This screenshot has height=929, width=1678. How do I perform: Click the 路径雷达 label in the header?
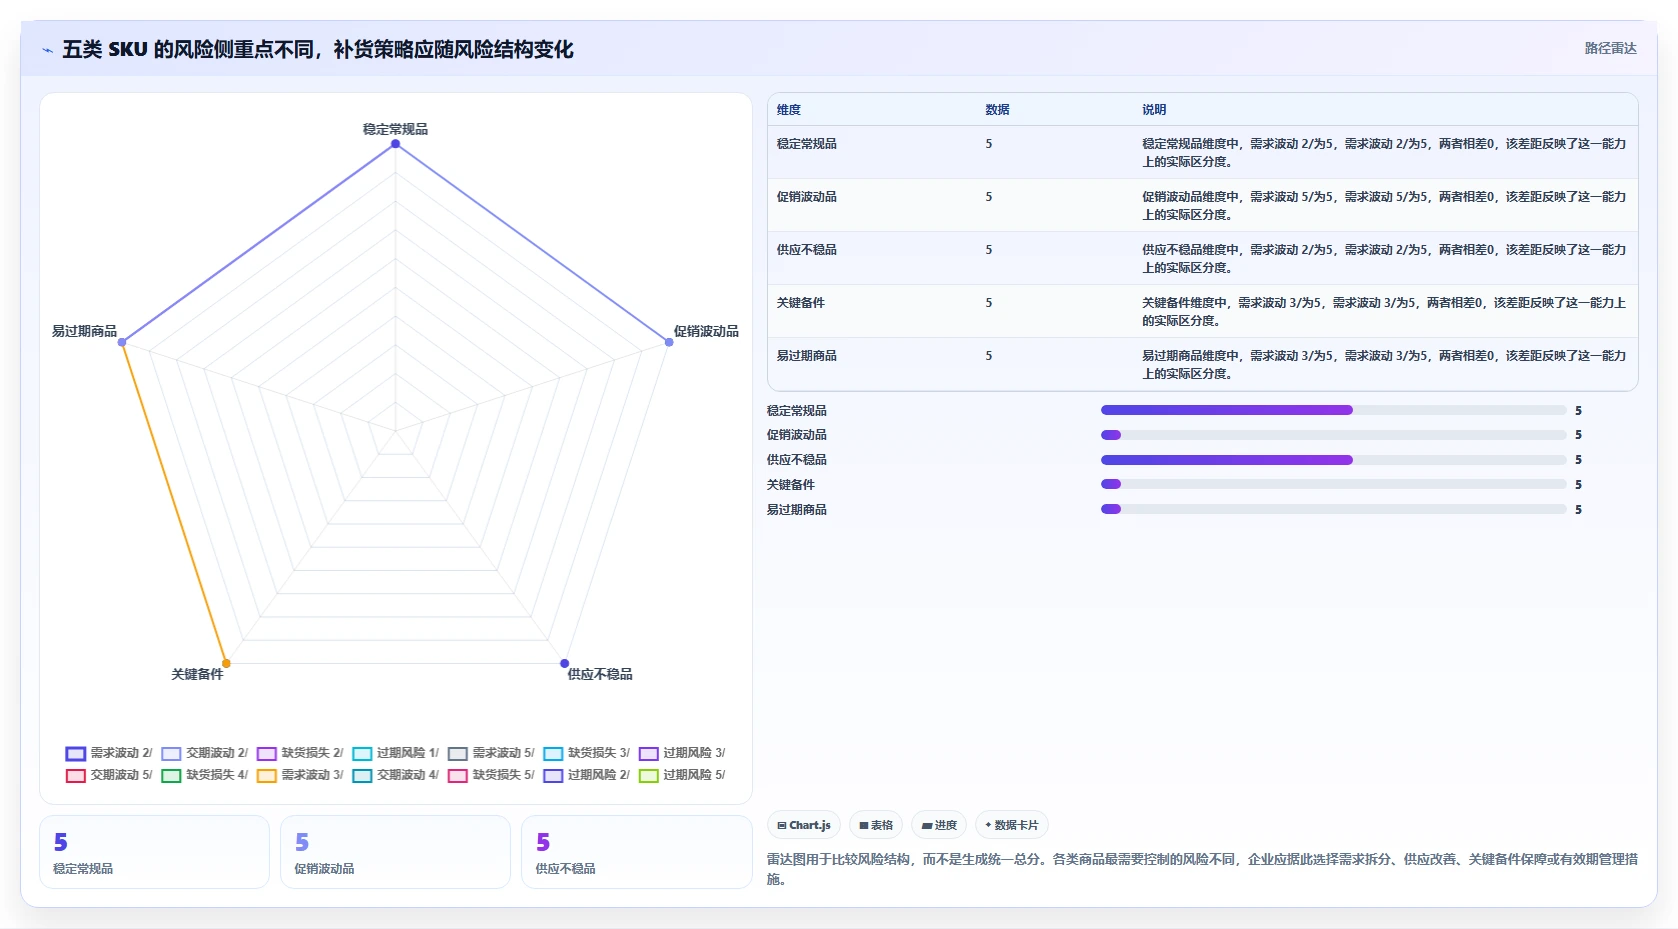[1610, 48]
